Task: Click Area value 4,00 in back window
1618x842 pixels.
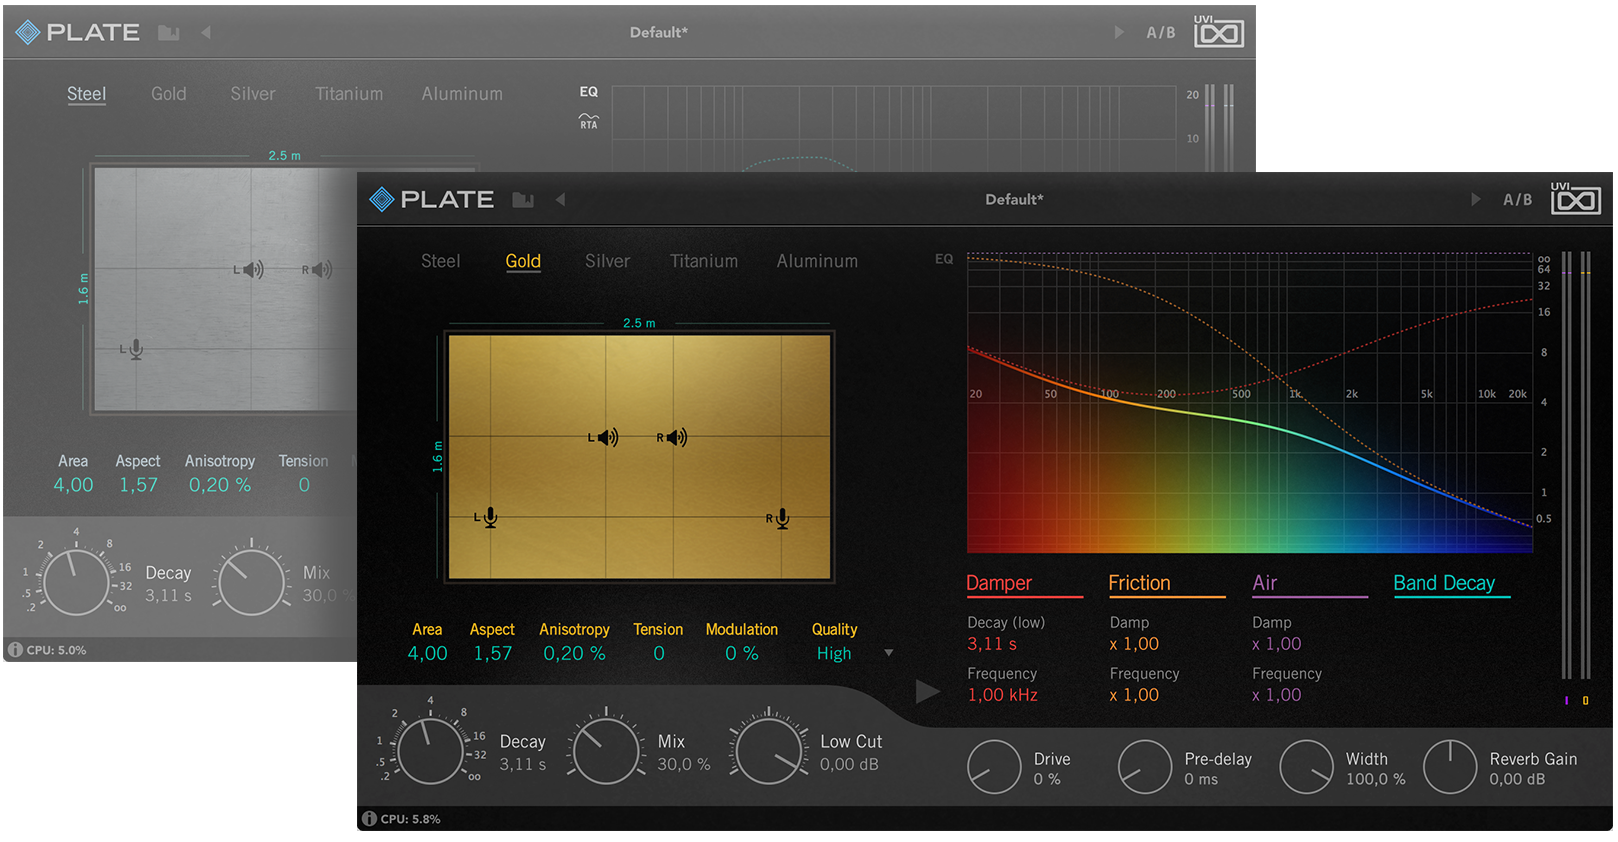Action: pos(73,485)
